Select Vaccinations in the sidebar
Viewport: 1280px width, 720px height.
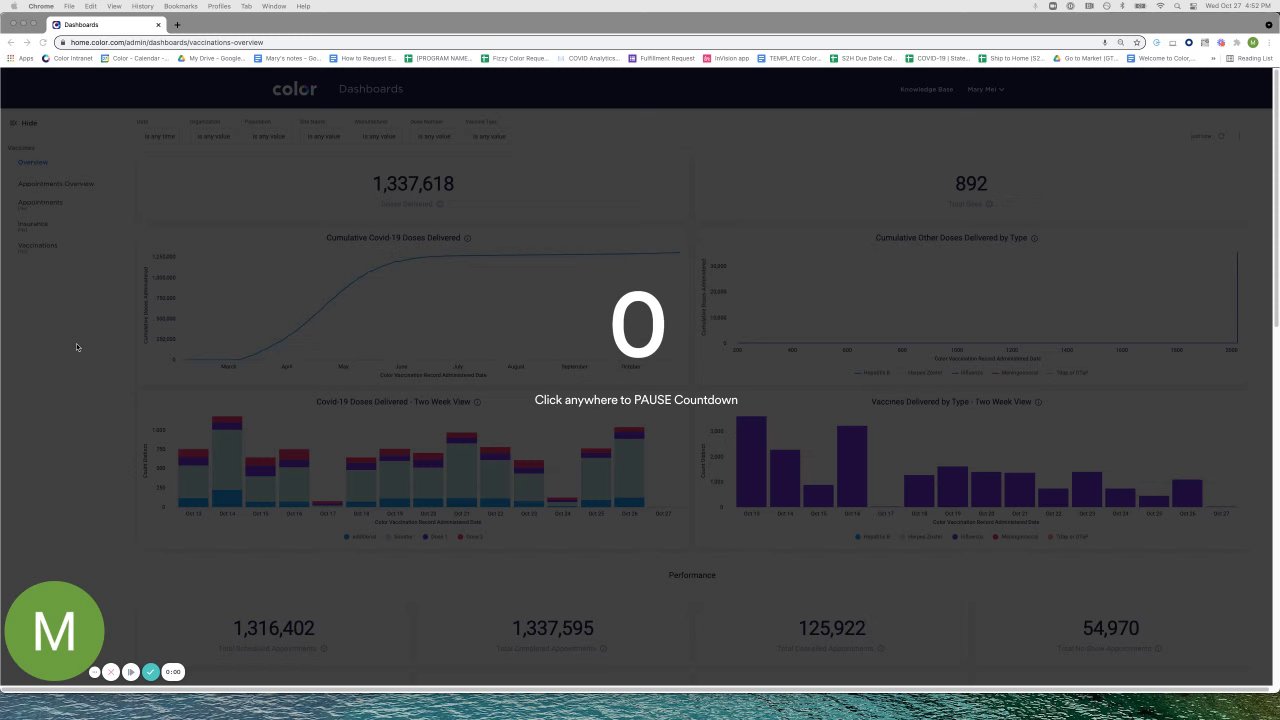37,245
